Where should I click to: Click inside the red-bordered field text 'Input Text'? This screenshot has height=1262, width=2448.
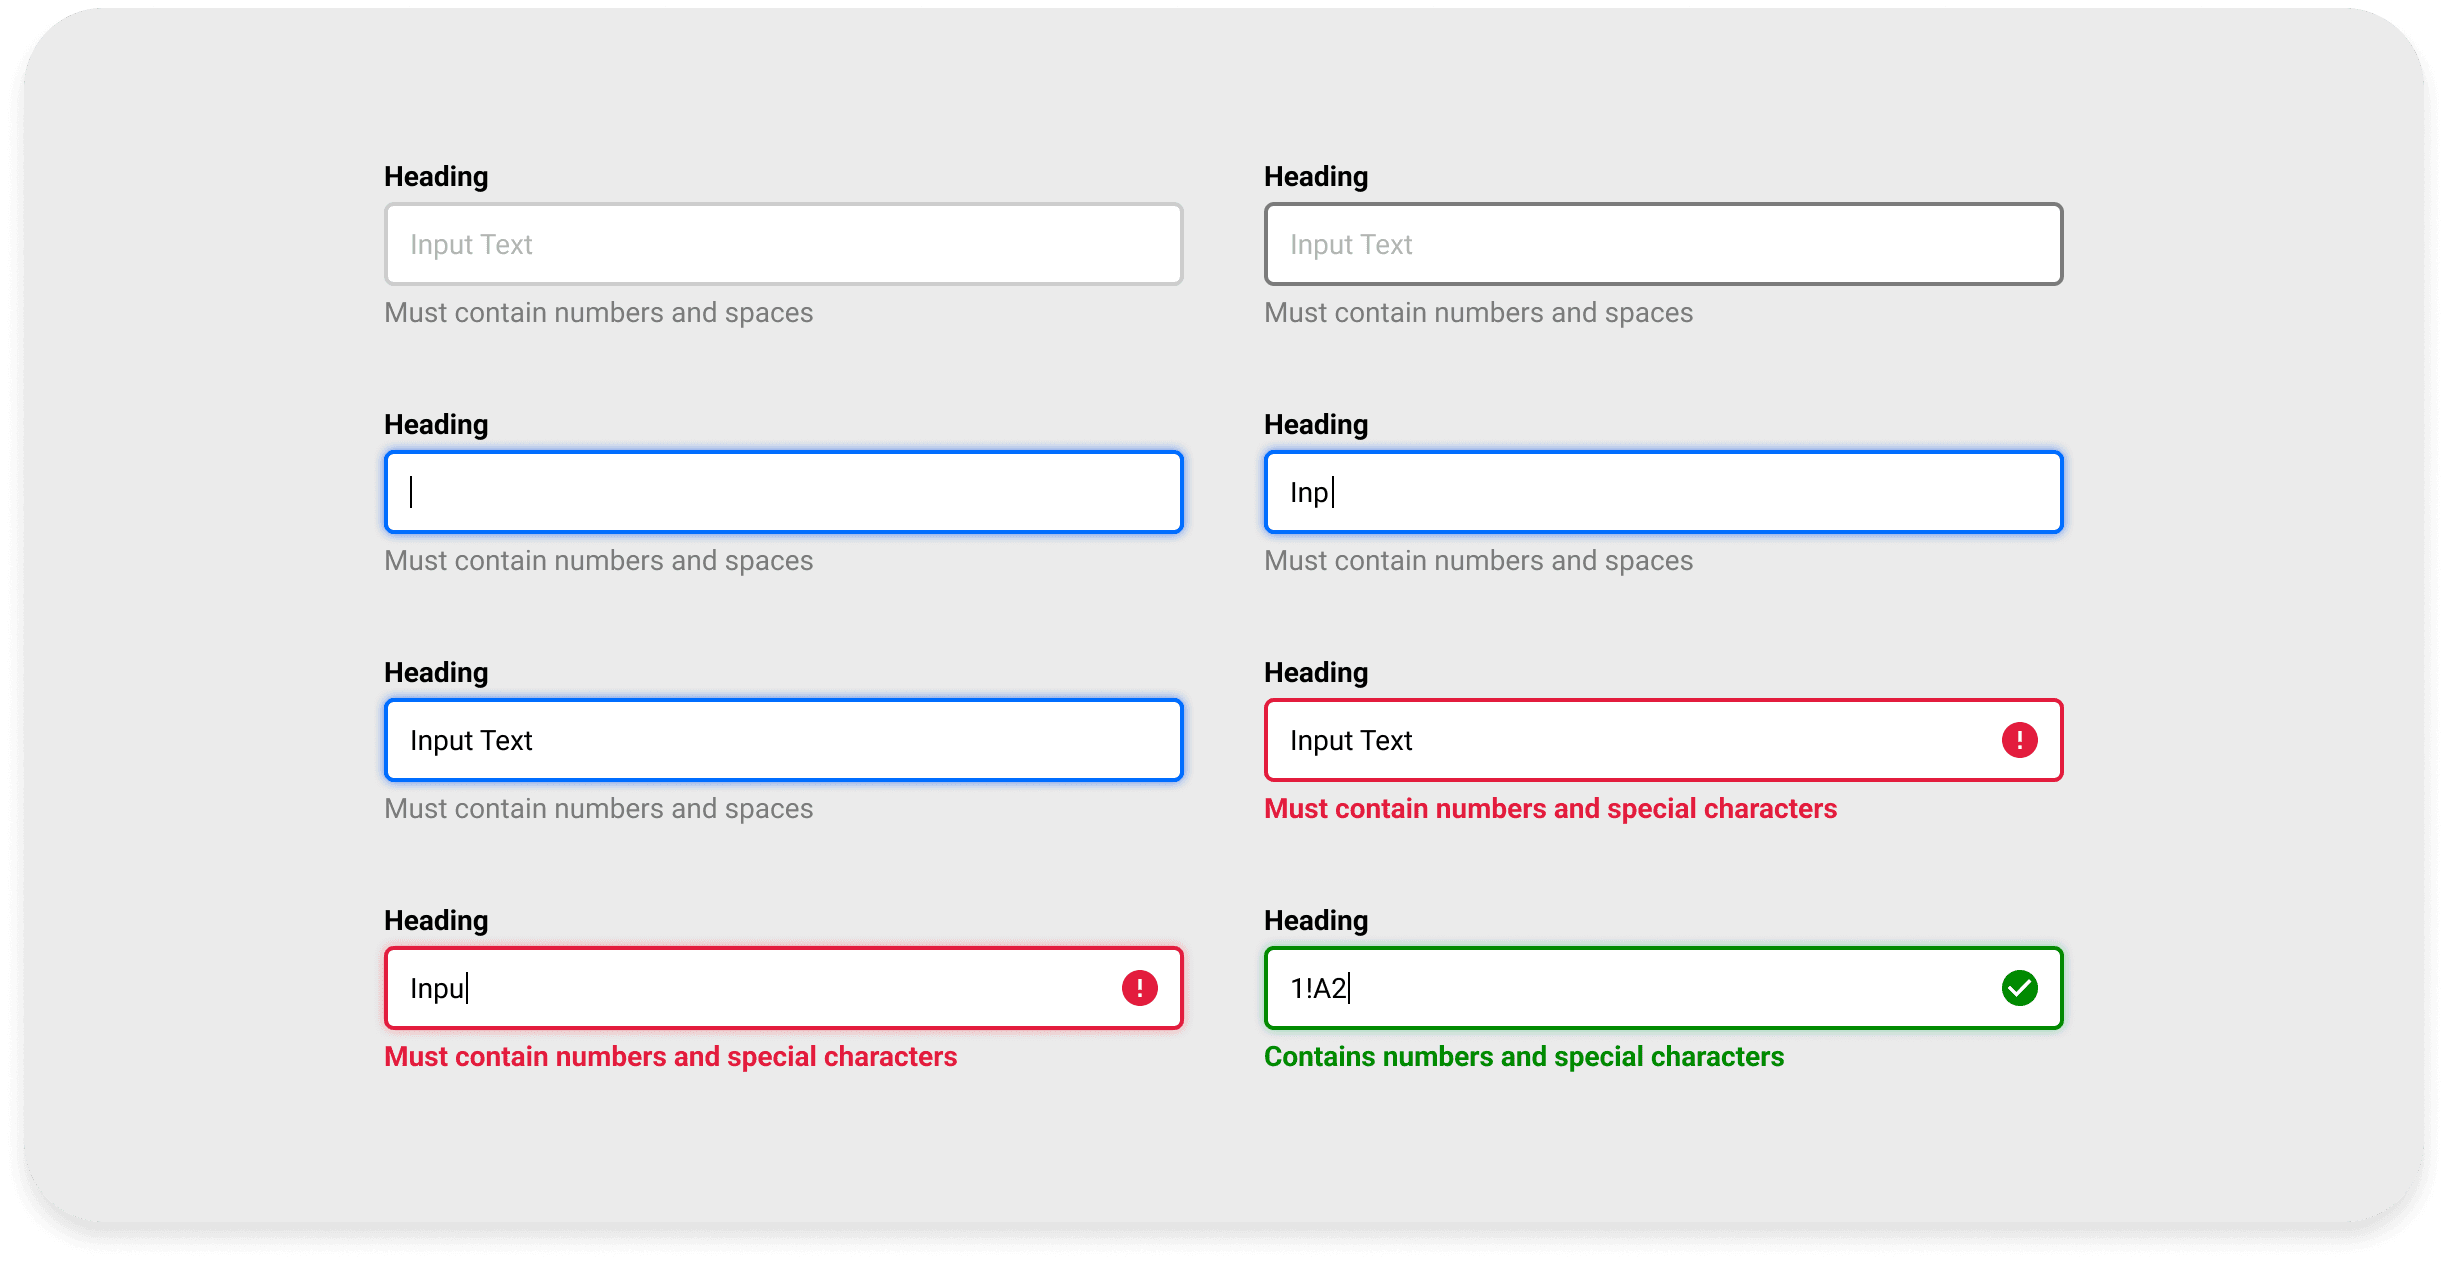pos(1350,740)
